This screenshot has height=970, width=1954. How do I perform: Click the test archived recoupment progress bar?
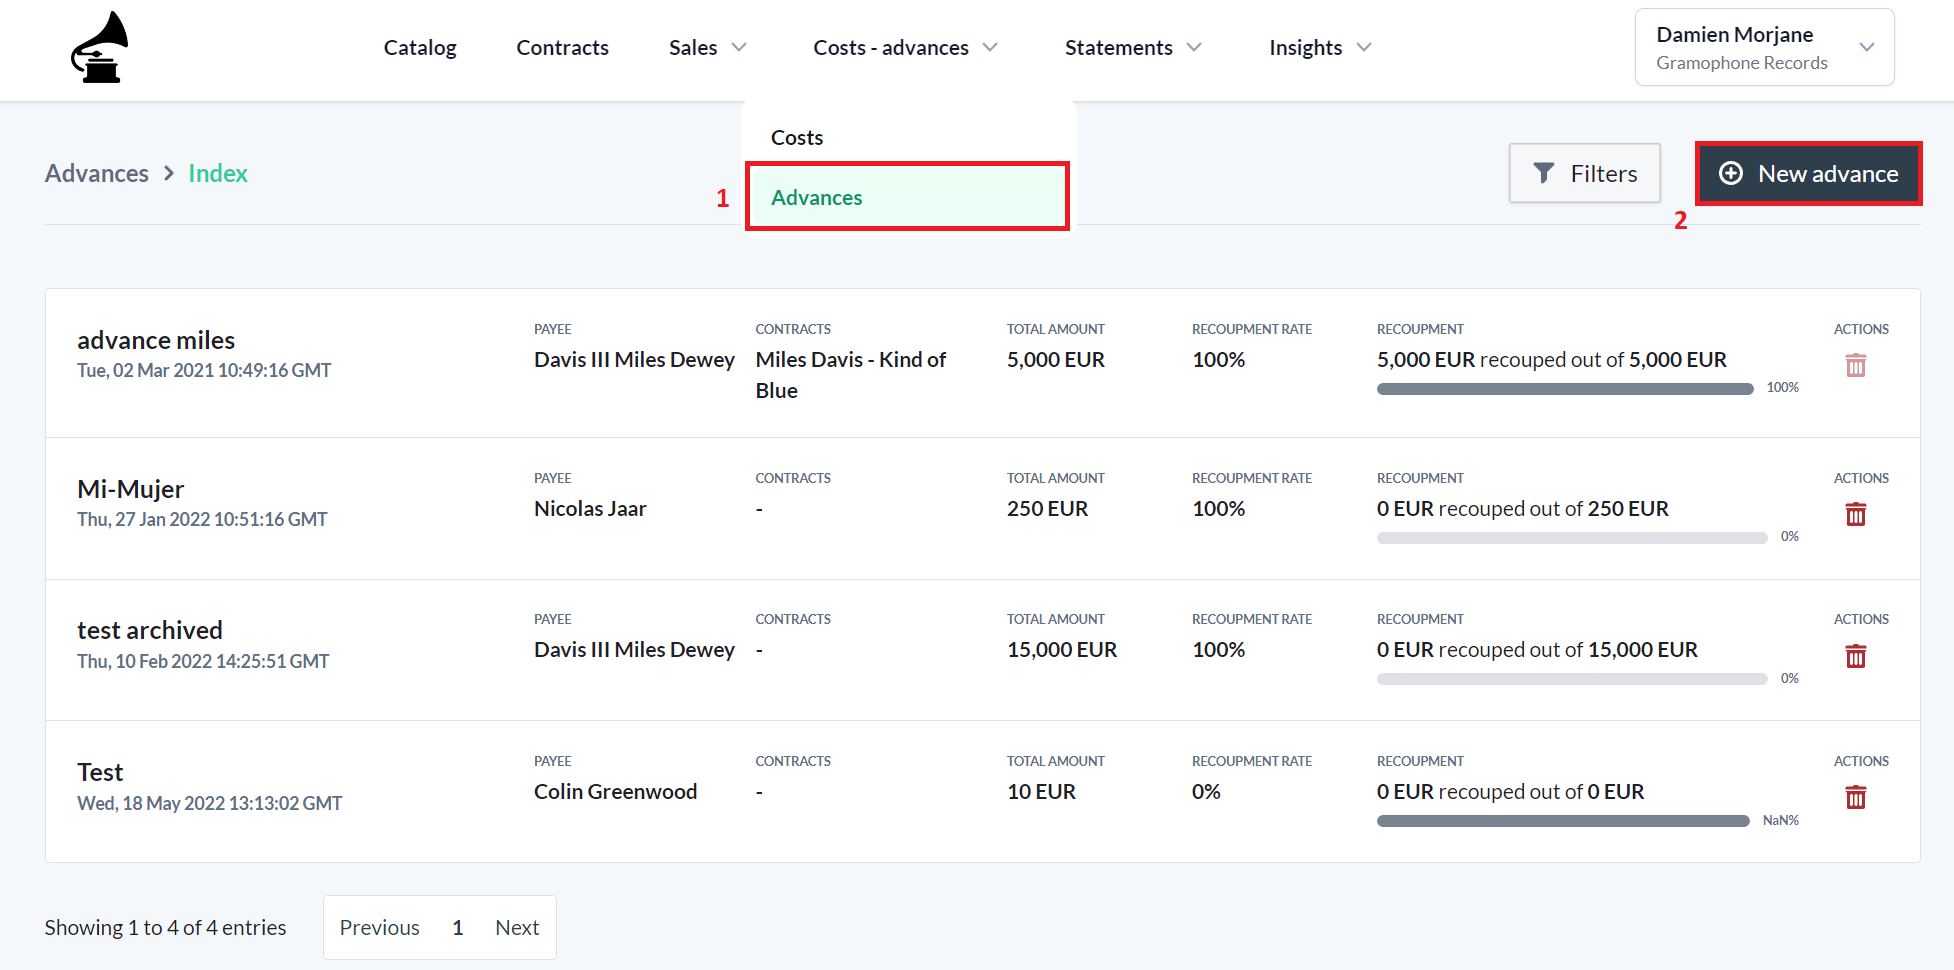click(1572, 679)
